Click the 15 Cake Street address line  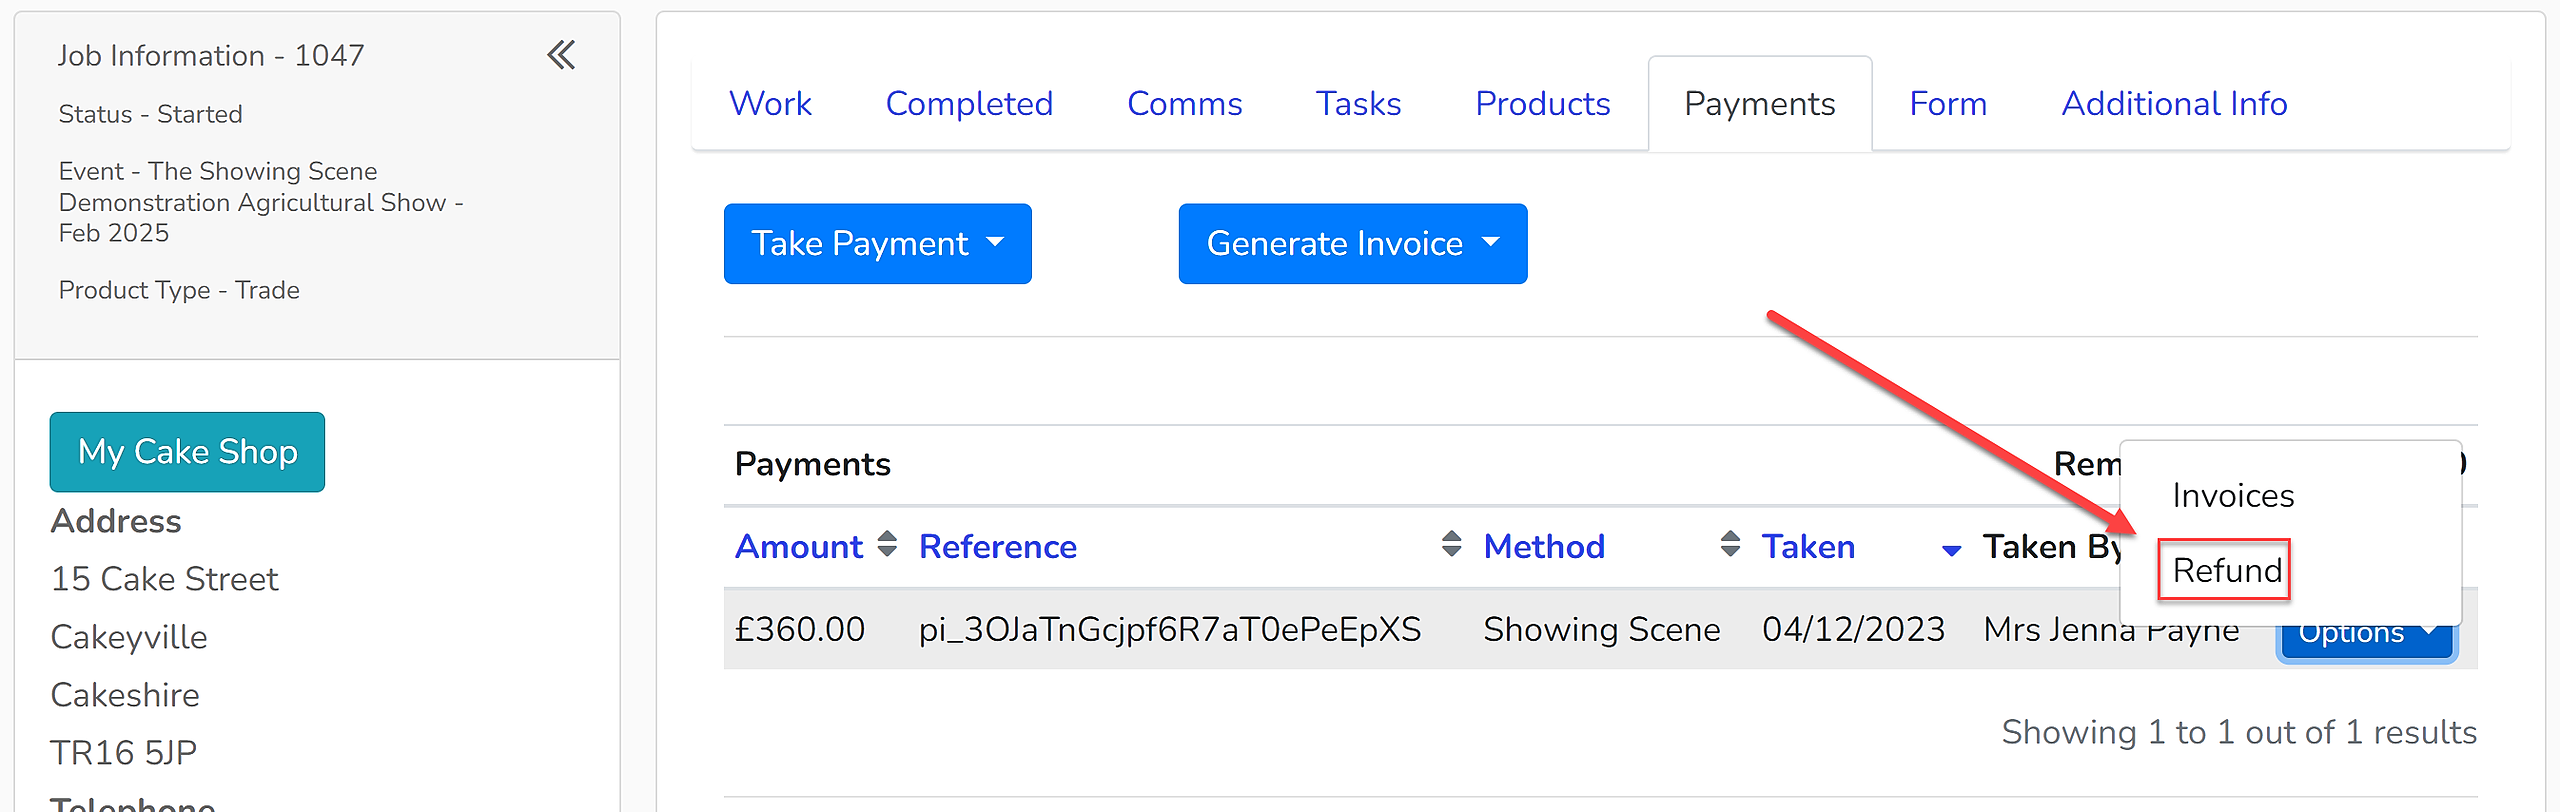(x=164, y=579)
